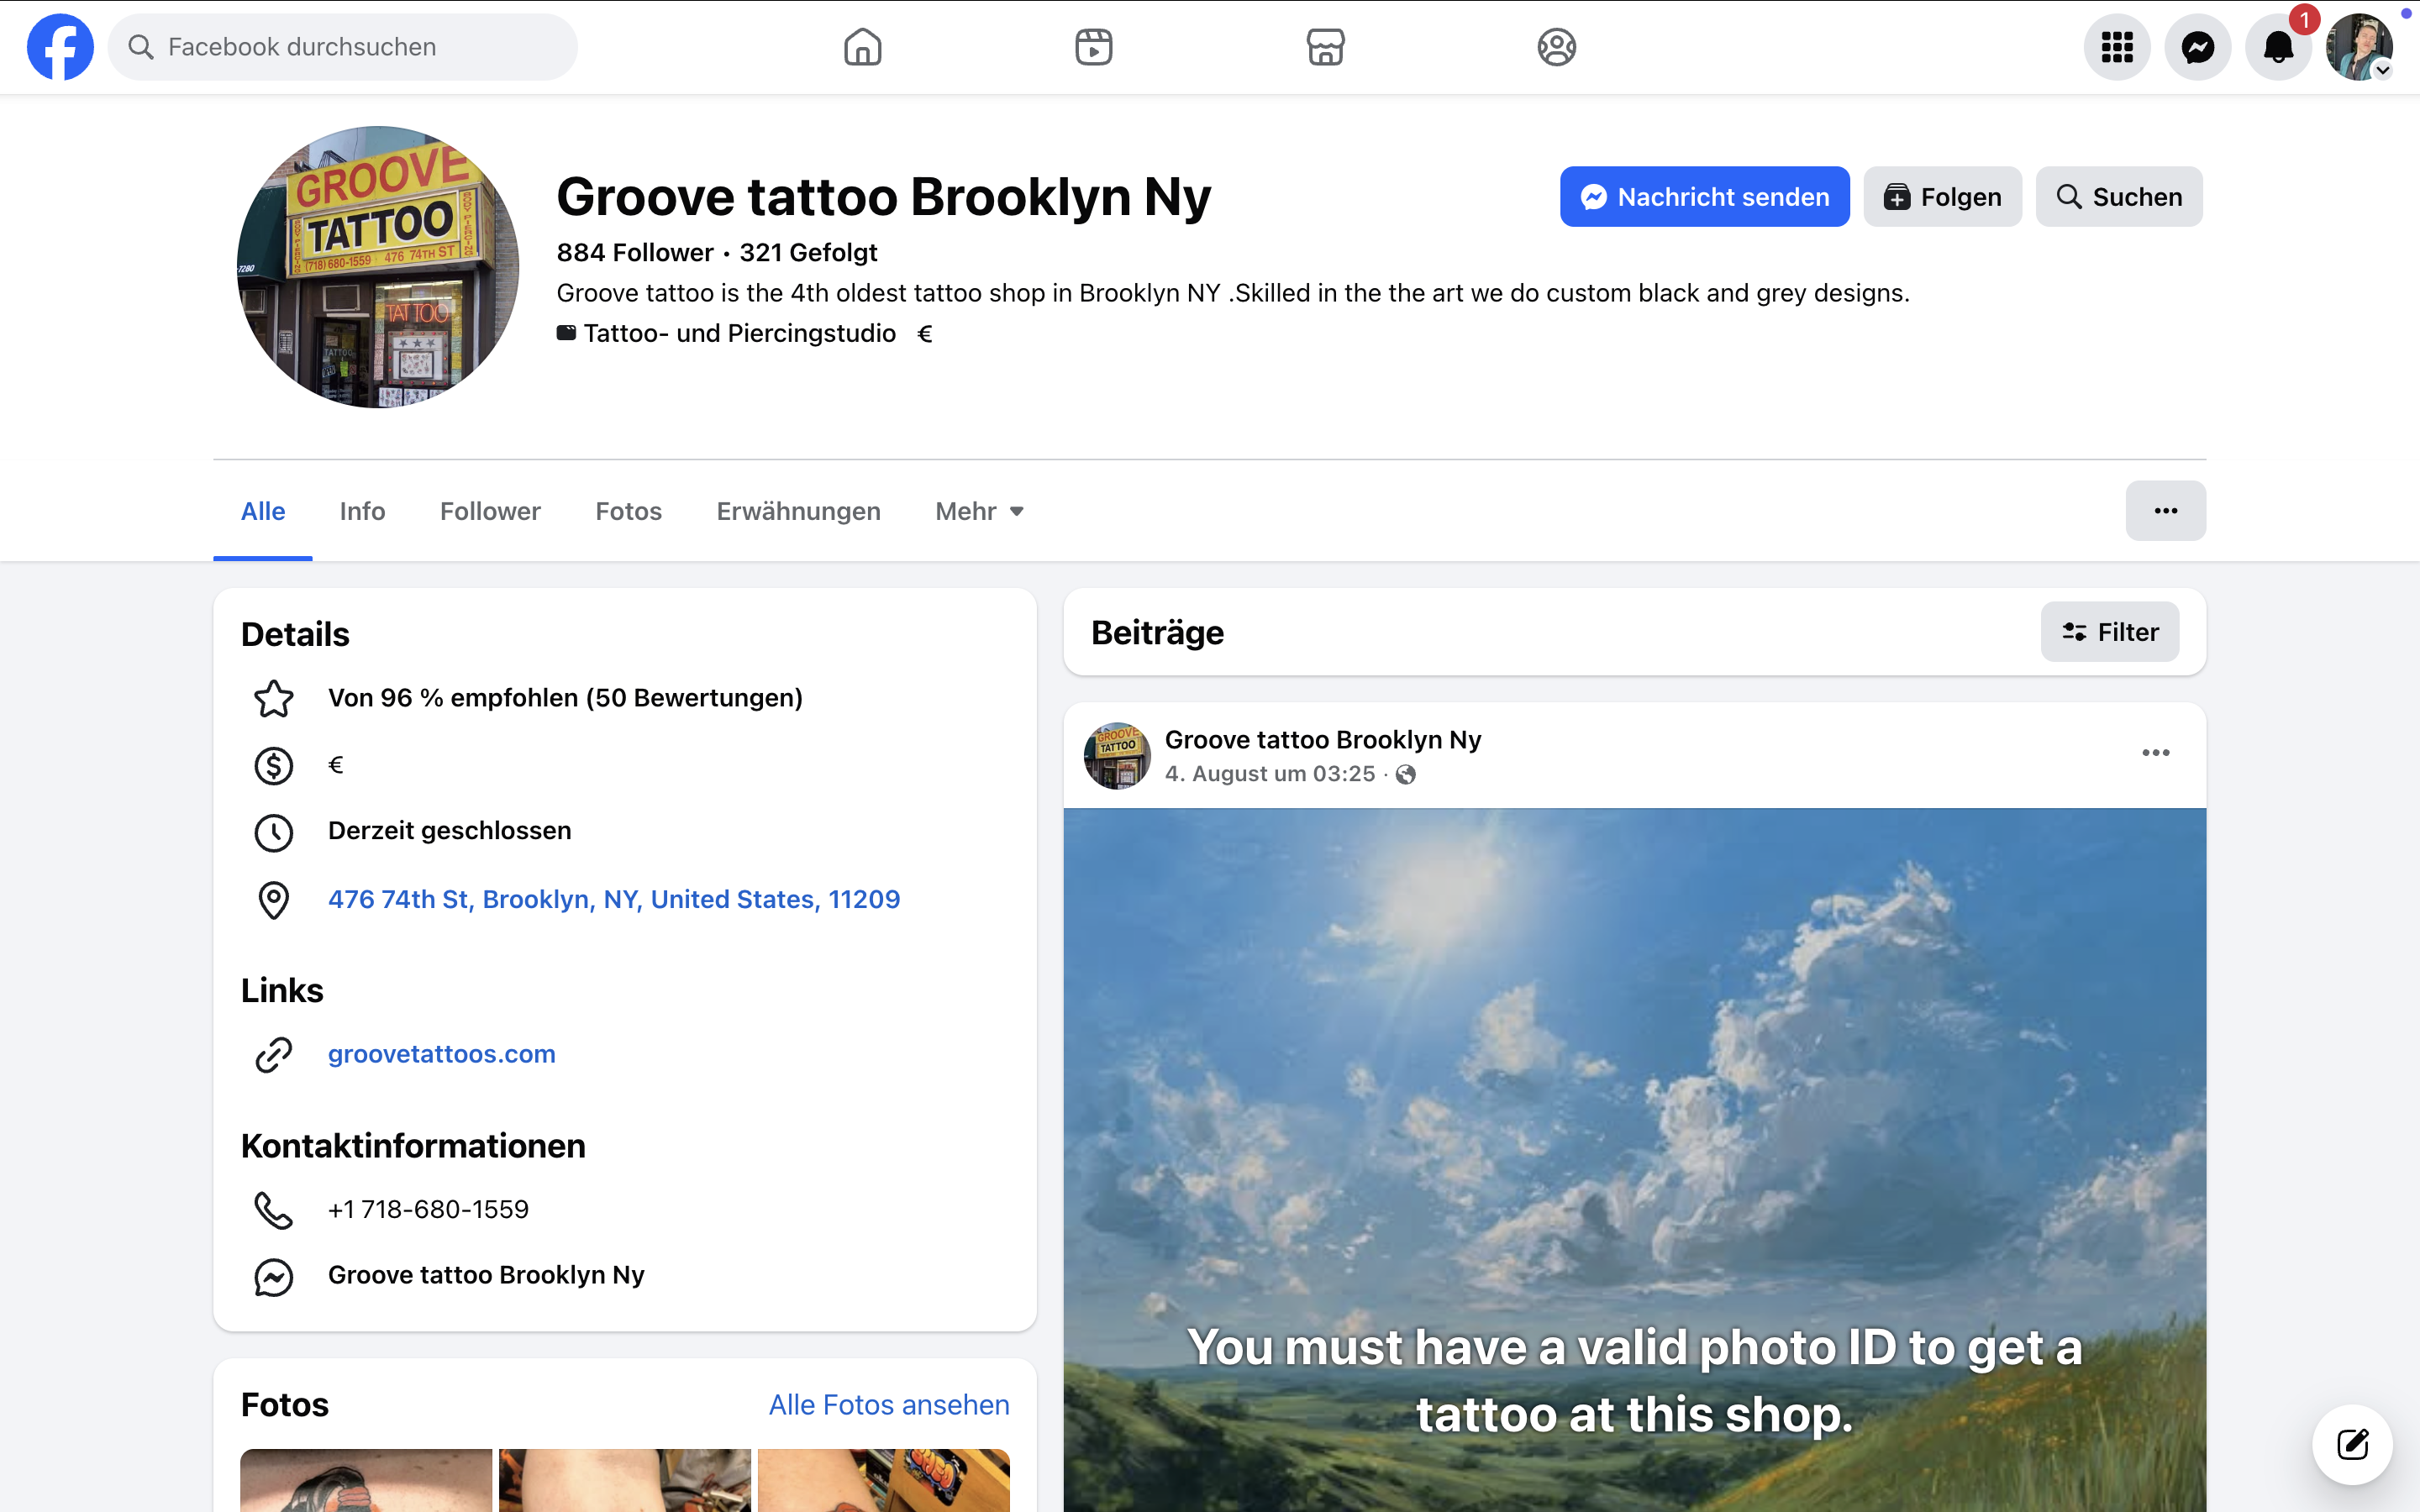Click the post timestamp 4. August um 03:25
The image size is (2420, 1512).
(x=1270, y=774)
